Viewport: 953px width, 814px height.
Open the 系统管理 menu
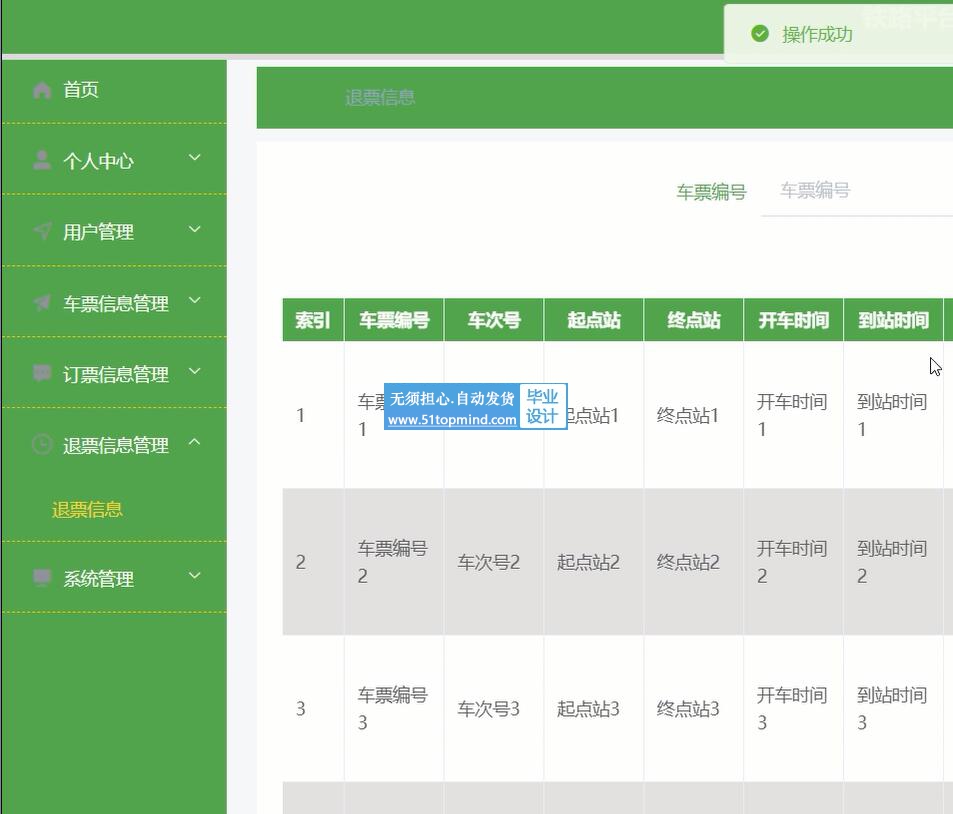pyautogui.click(x=114, y=578)
